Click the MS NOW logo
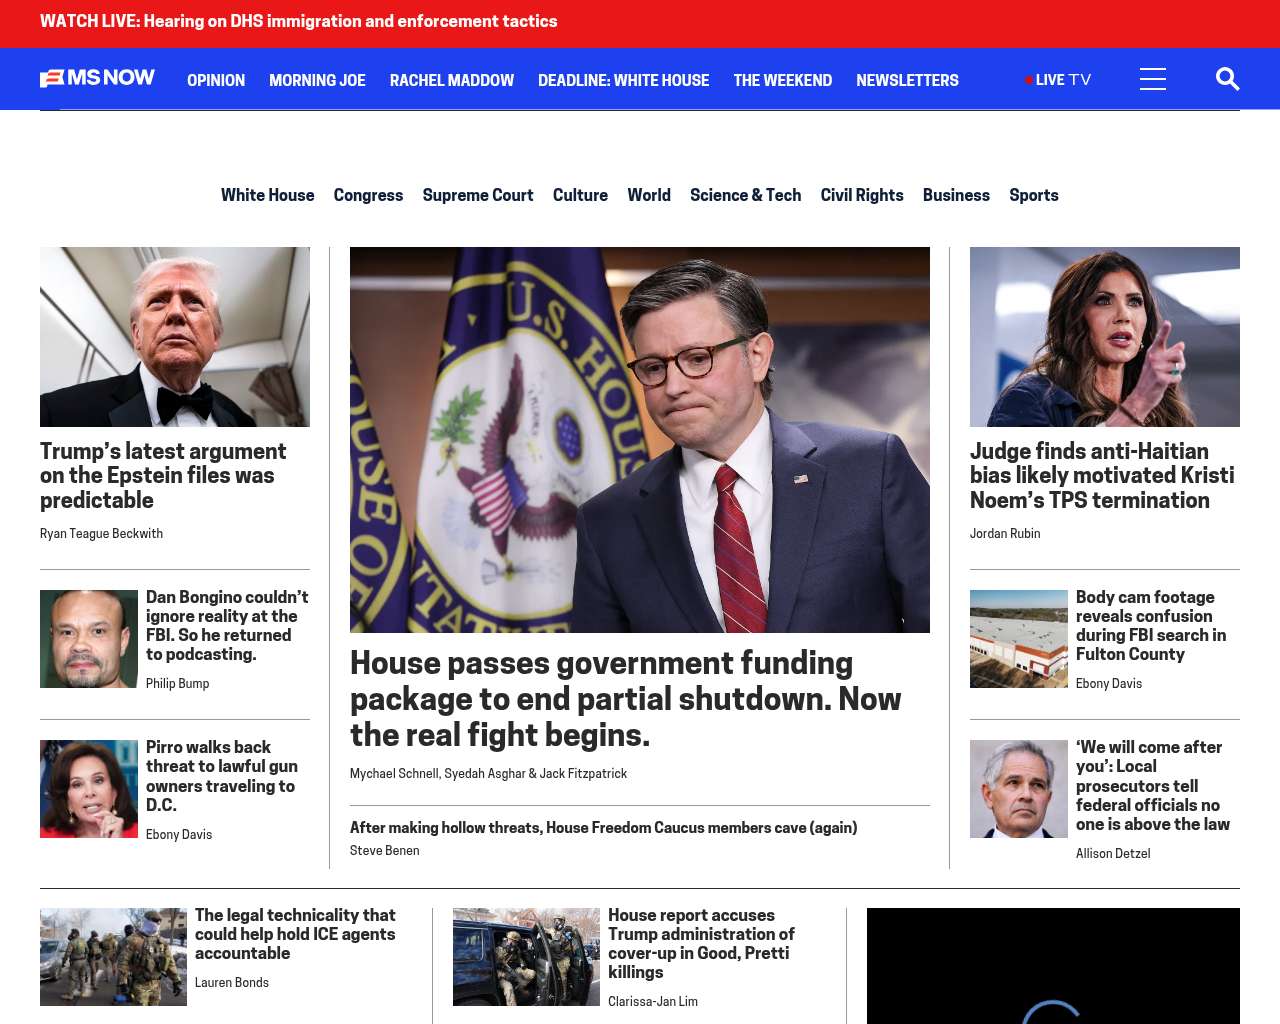 pos(97,78)
